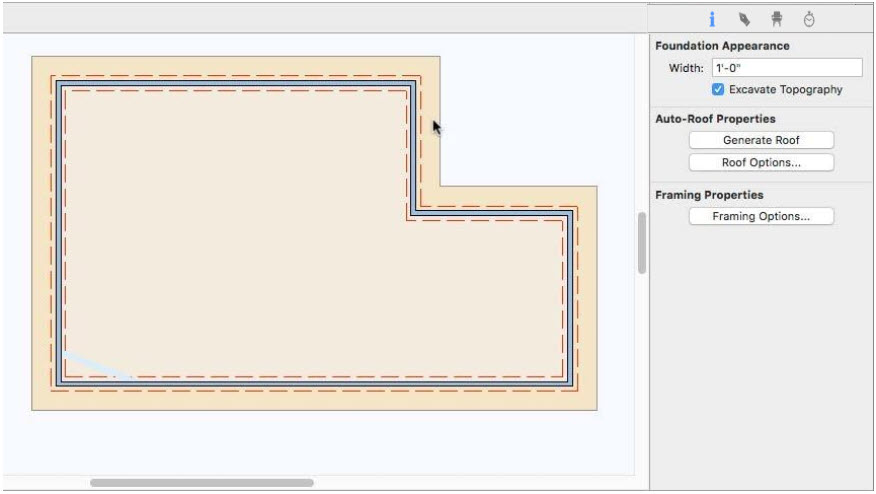Click the Foundation Appearance section header
This screenshot has width=876, height=494.
[x=722, y=46]
